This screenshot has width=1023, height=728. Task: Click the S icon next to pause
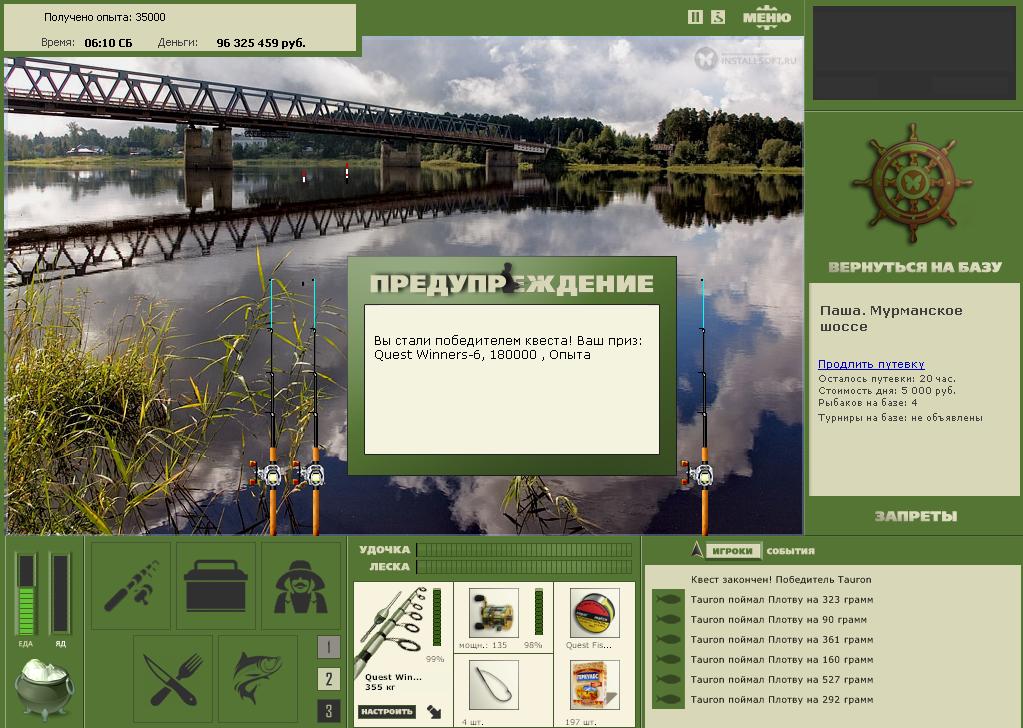coord(718,17)
